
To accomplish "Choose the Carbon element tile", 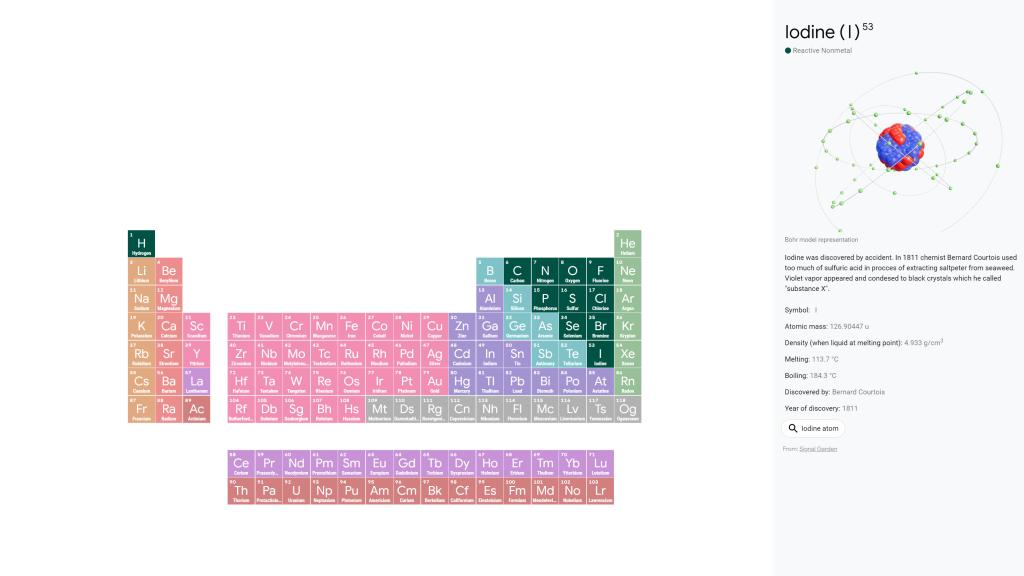I will click(x=517, y=271).
